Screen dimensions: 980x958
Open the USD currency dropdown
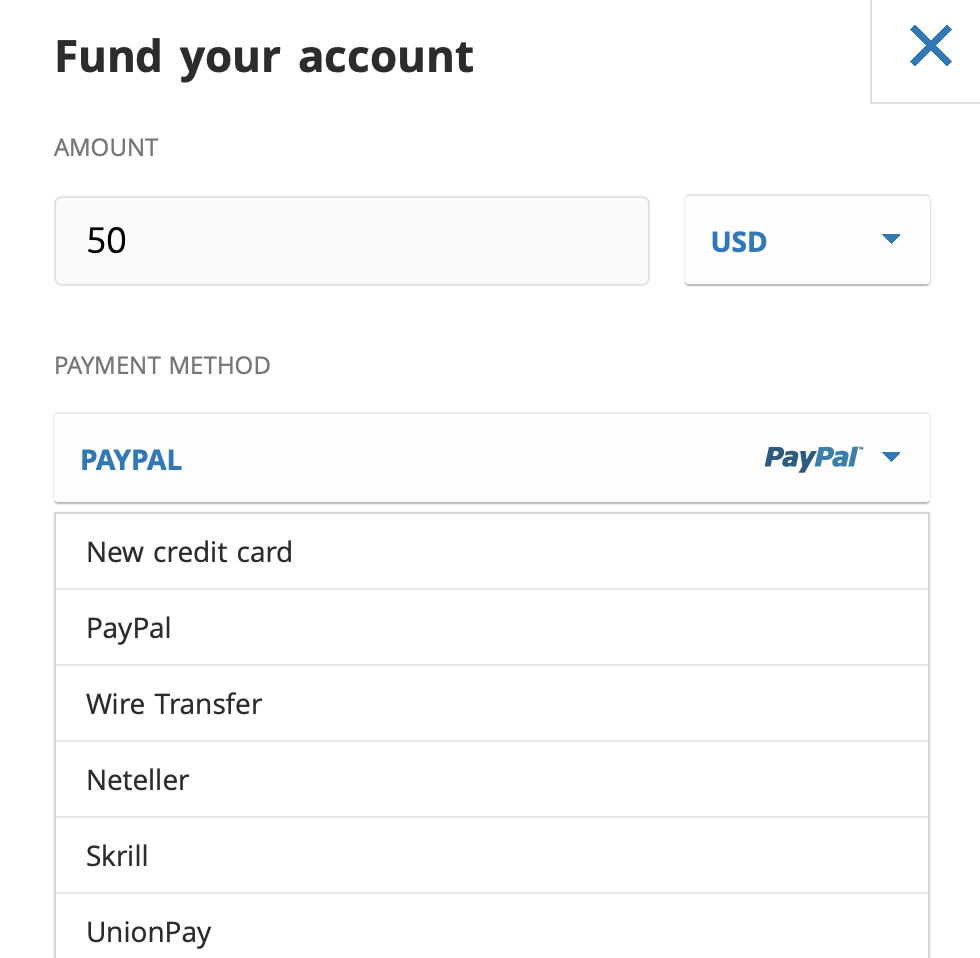[x=807, y=240]
